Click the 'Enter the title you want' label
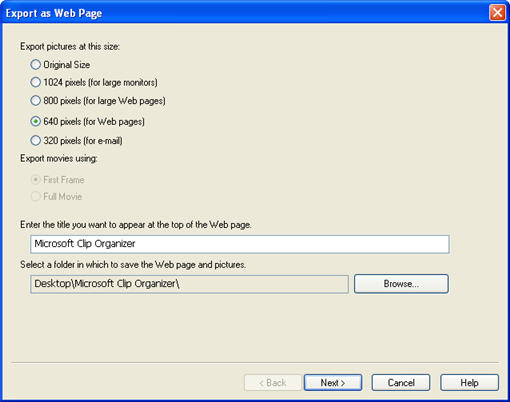510x402 pixels. 136,225
